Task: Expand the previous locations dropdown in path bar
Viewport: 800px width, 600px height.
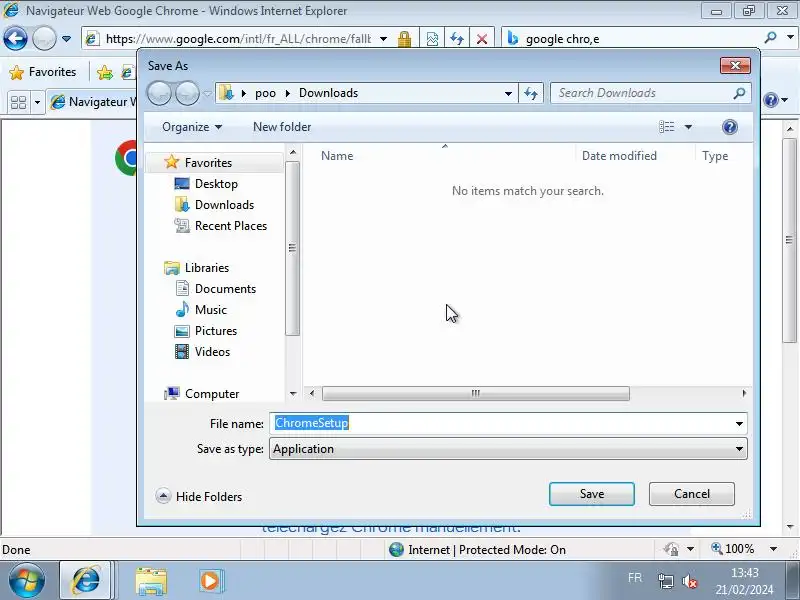Action: (x=508, y=93)
